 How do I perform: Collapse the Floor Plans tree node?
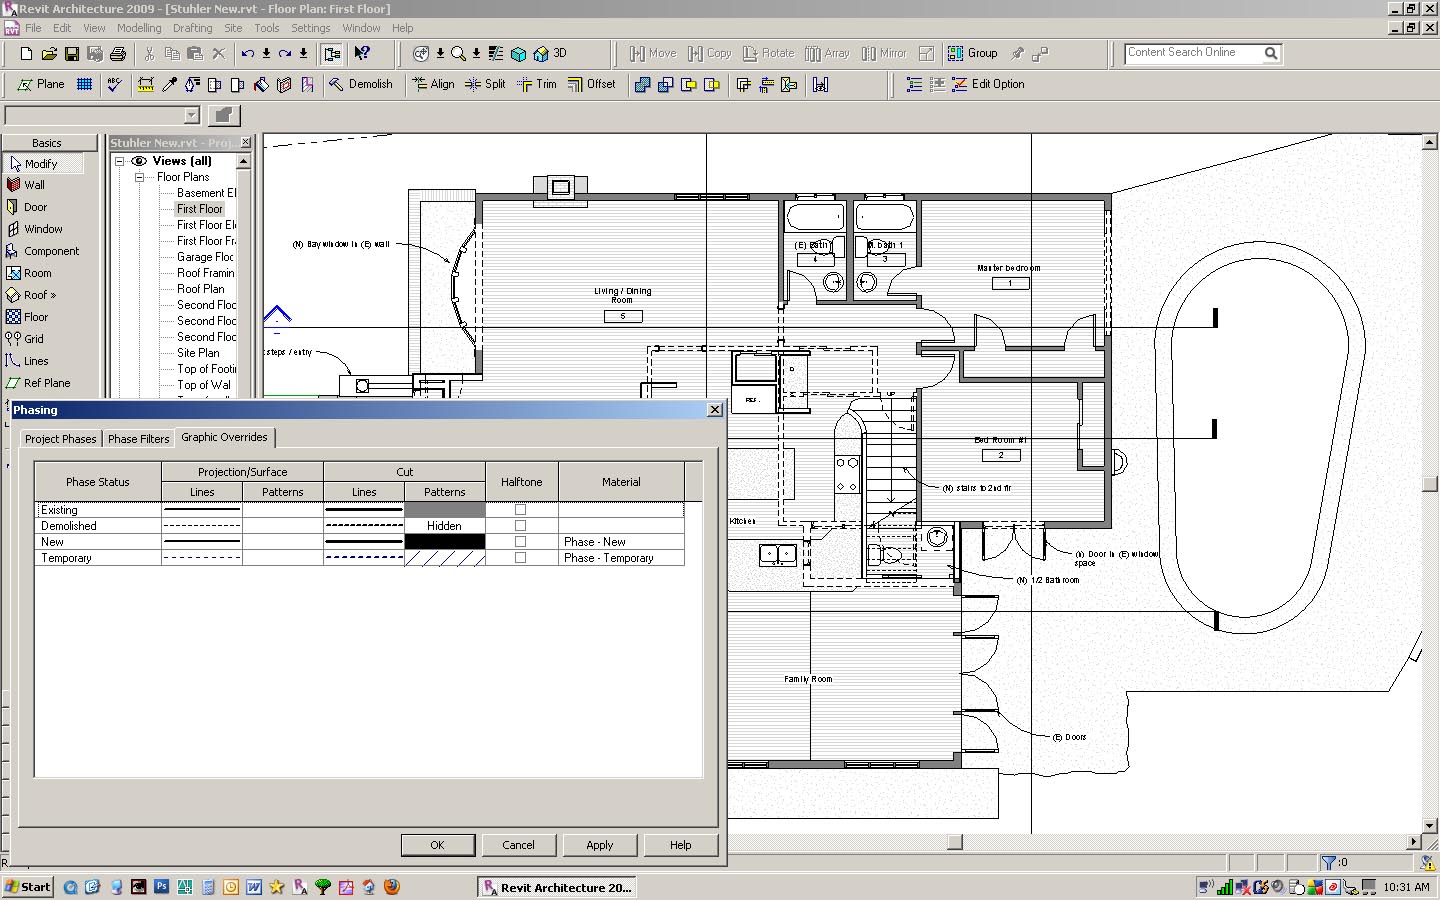pyautogui.click(x=140, y=177)
